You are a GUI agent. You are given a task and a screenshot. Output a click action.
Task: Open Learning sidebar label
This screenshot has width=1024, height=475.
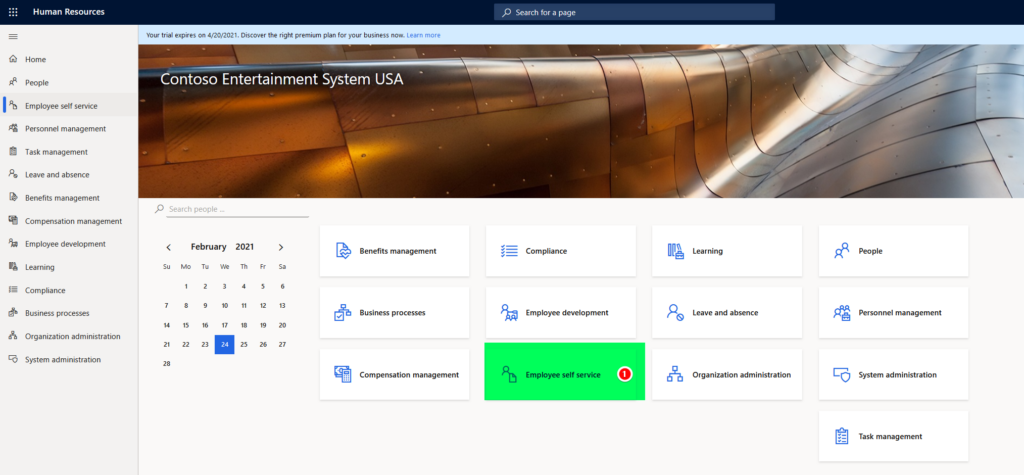(x=40, y=267)
